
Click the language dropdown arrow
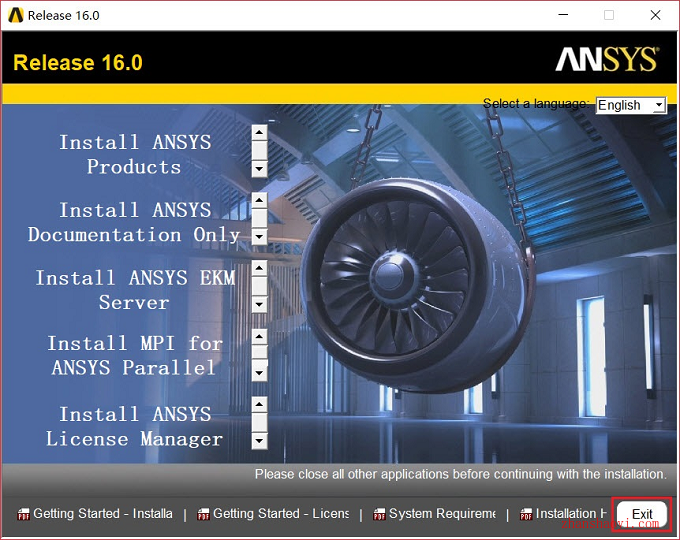pos(659,105)
